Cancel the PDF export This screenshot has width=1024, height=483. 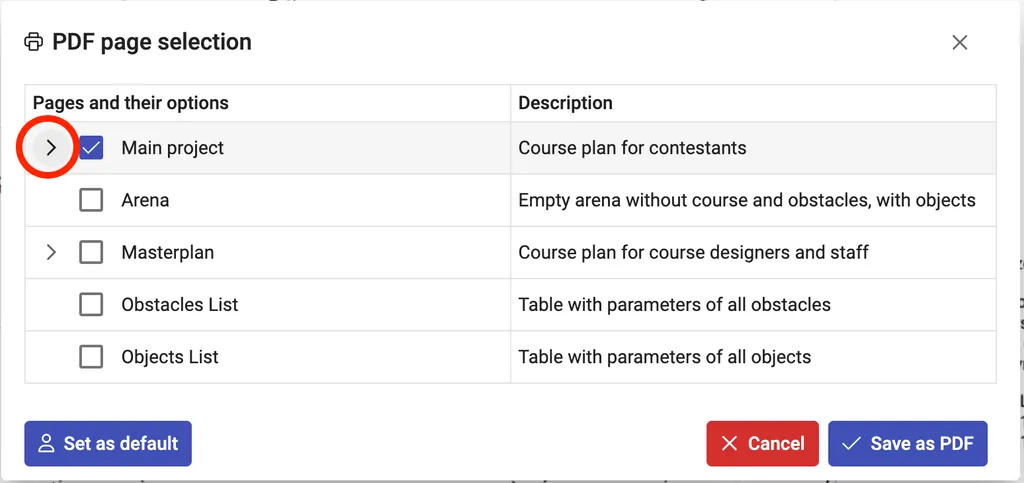(762, 444)
